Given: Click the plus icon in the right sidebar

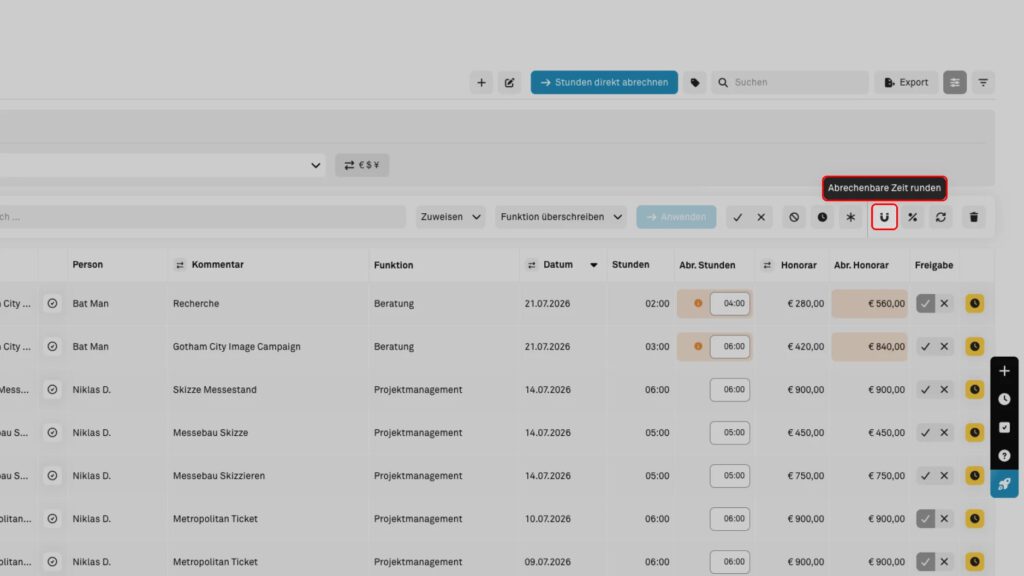Looking at the screenshot, I should (1004, 371).
